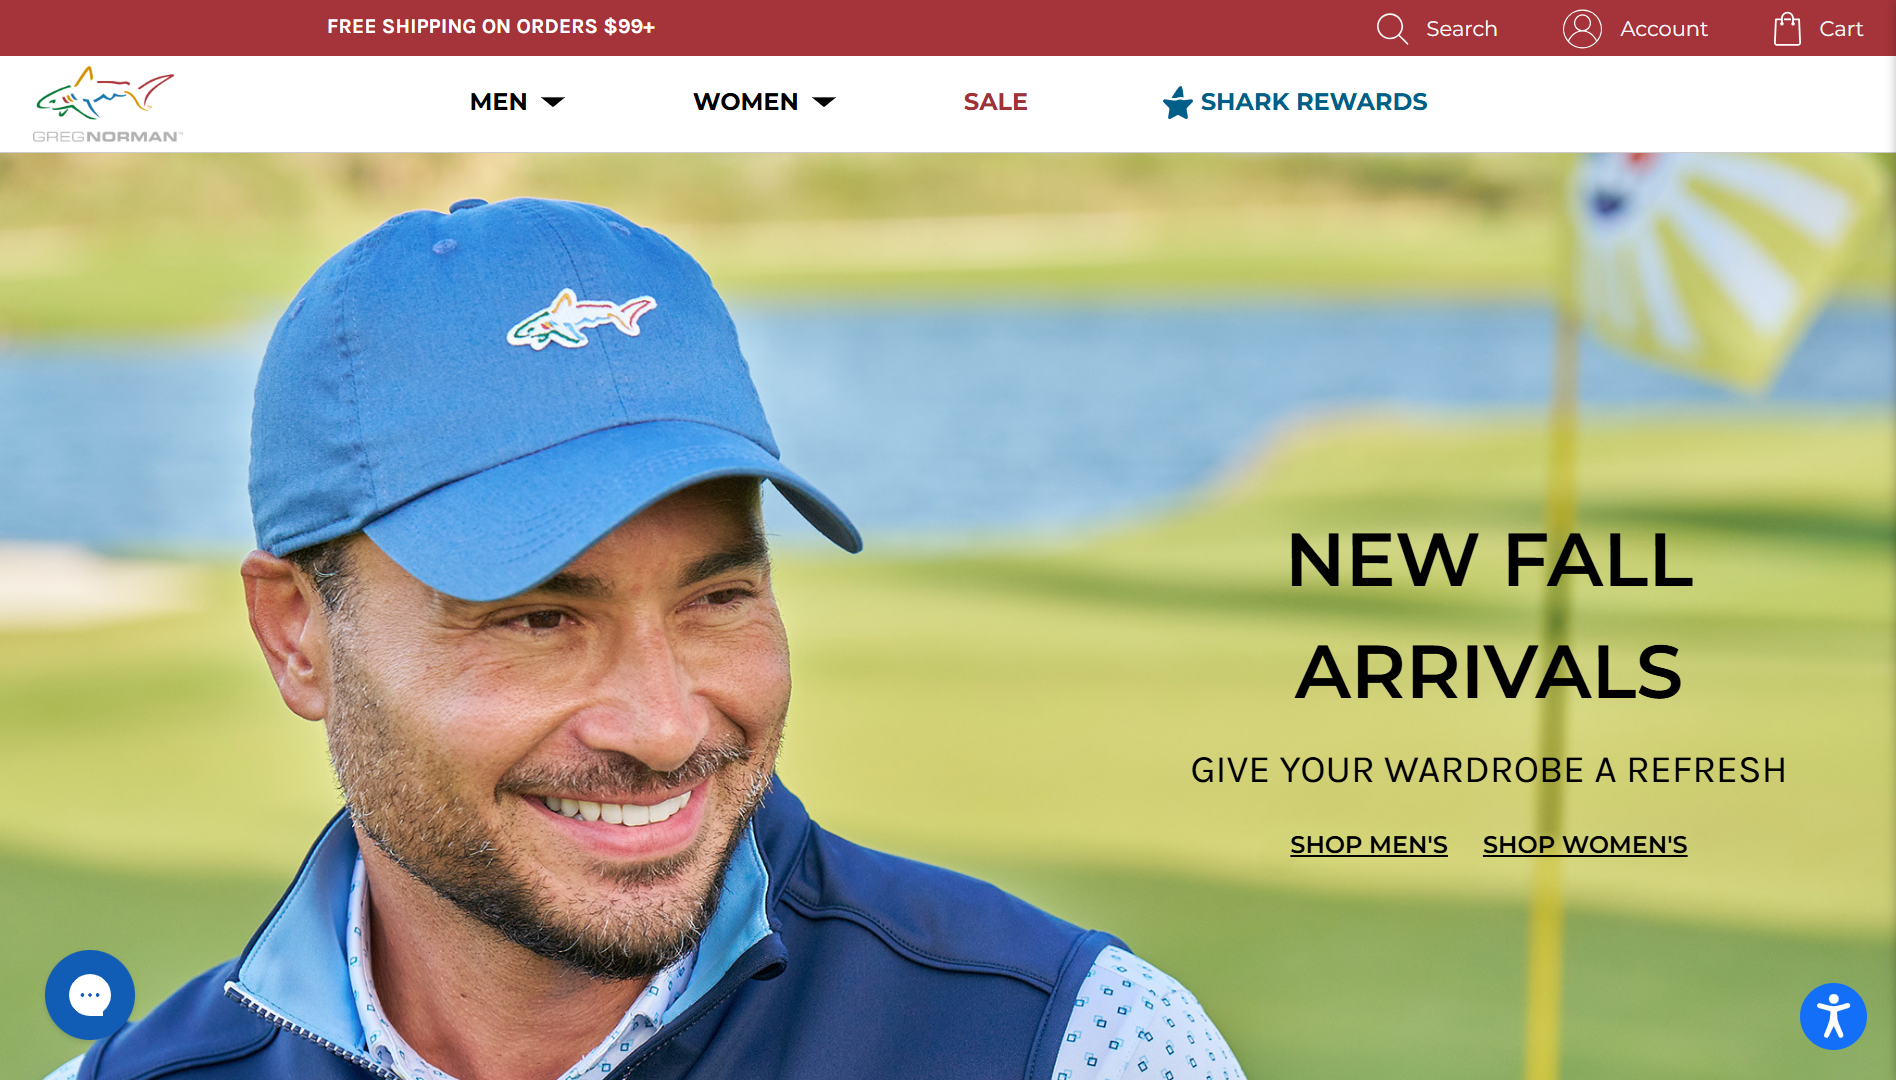
Task: Open the accessibility options icon
Action: click(x=1833, y=1017)
